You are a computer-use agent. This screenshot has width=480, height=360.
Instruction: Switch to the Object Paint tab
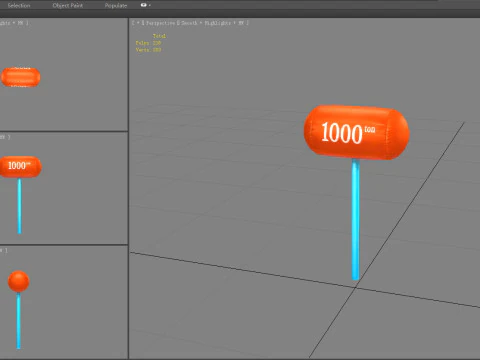tap(68, 6)
